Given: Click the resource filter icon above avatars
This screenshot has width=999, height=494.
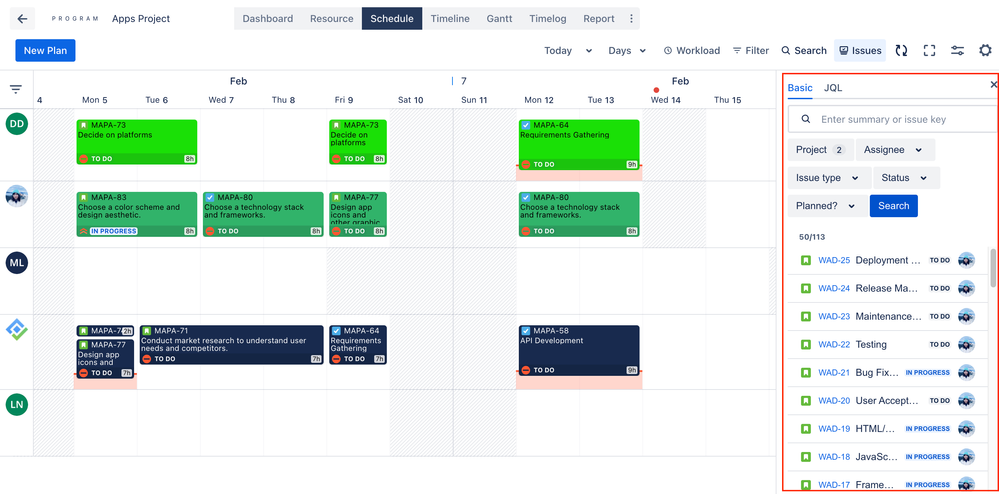Looking at the screenshot, I should 16,89.
